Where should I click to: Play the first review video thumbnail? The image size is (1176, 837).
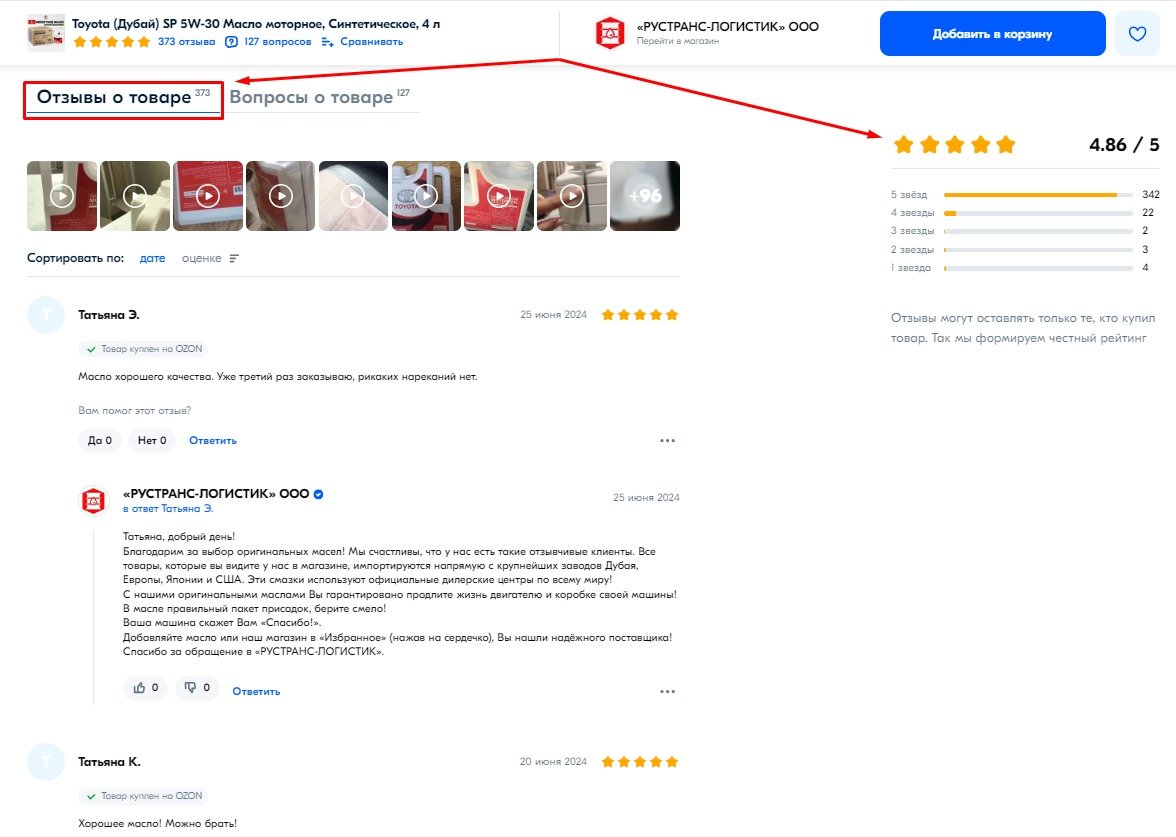(62, 196)
